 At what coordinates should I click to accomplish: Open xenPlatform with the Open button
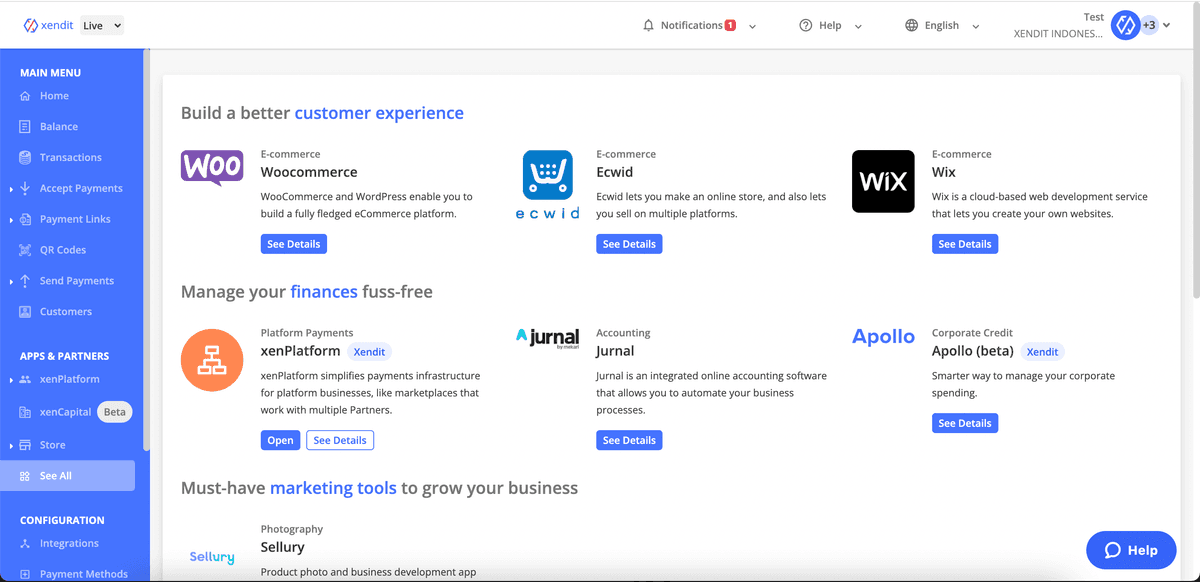click(x=281, y=440)
